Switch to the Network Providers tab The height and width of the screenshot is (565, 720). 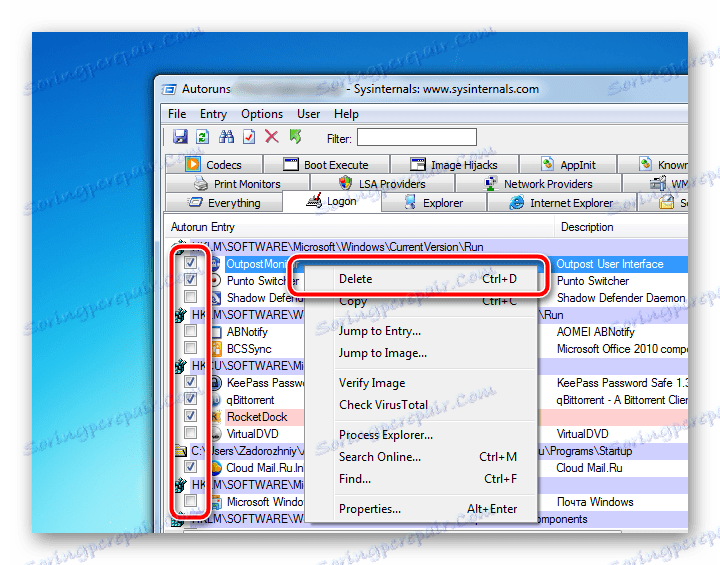coord(538,184)
